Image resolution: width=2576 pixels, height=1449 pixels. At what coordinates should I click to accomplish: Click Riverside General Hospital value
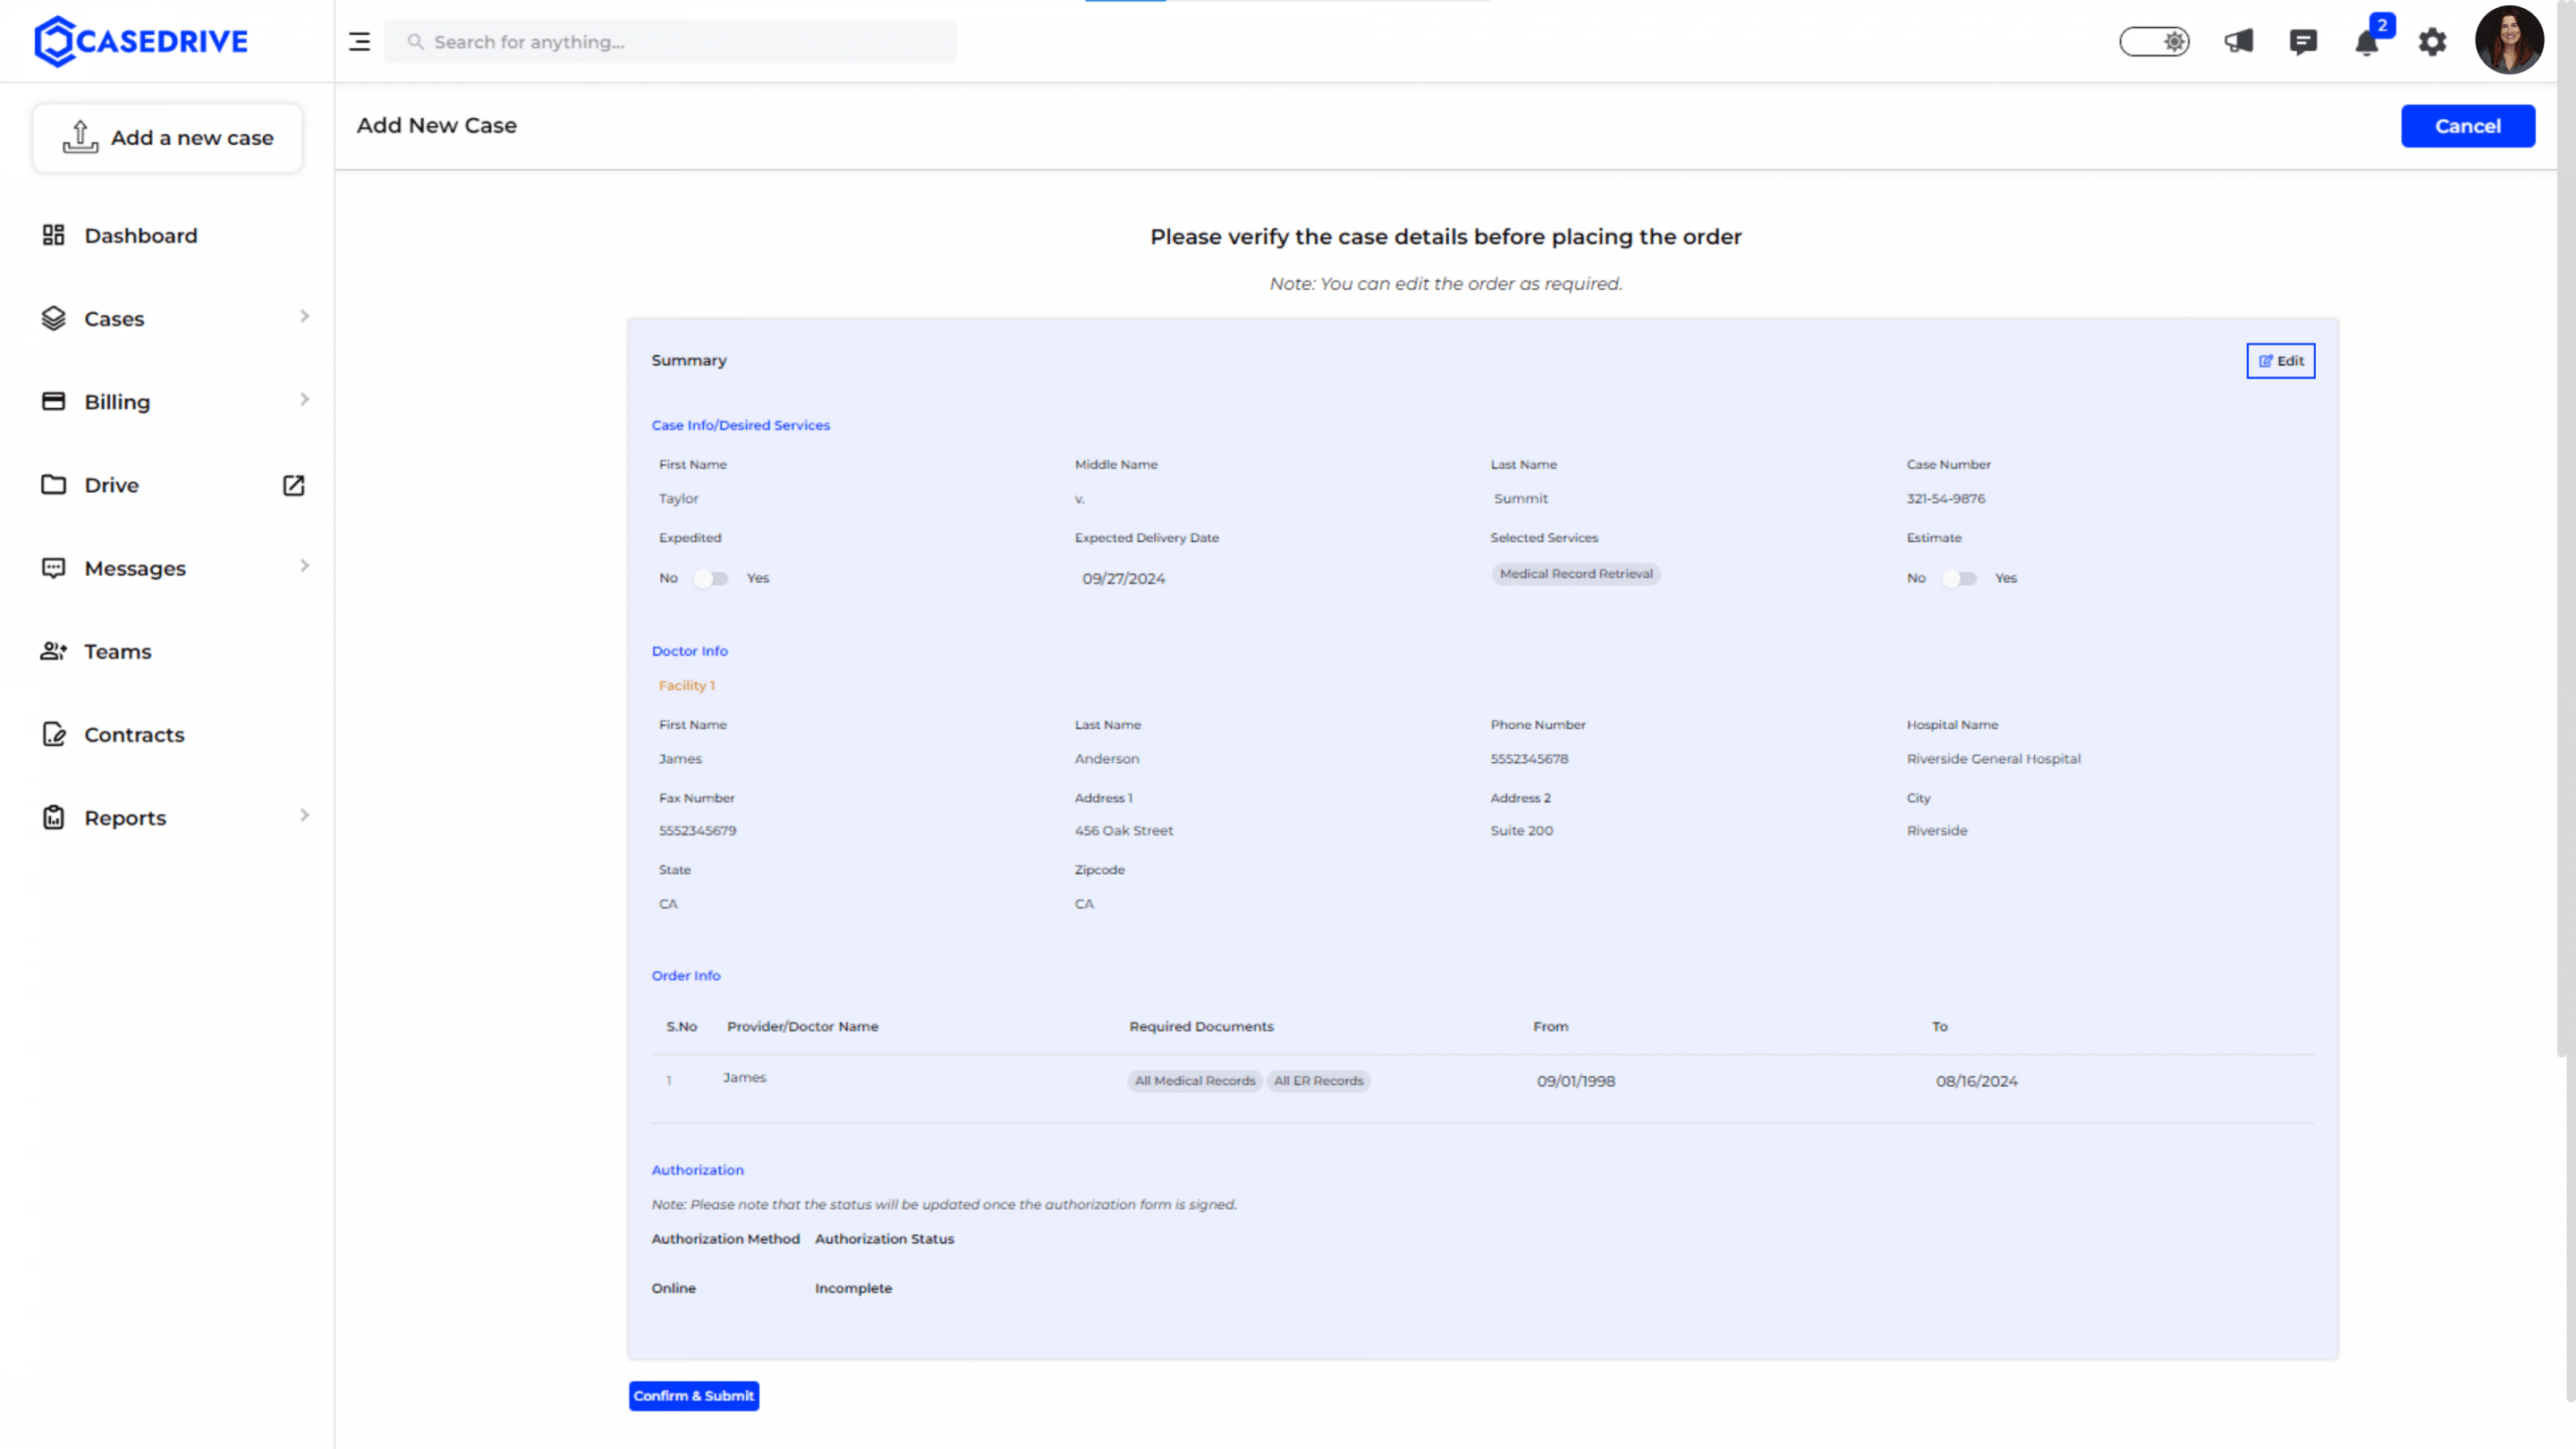pos(1993,759)
